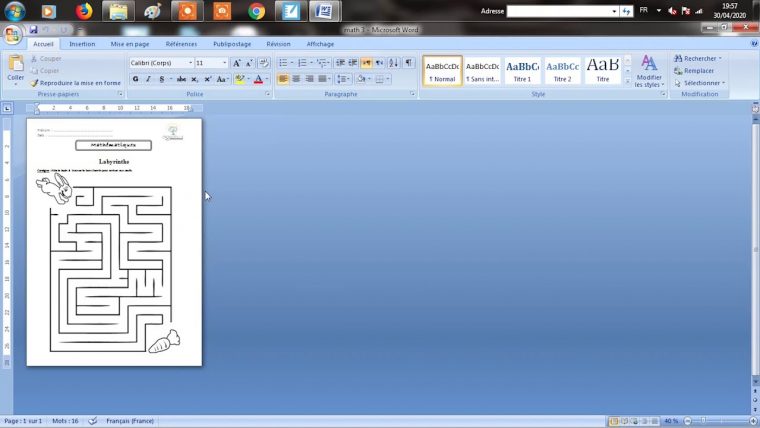
Task: Toggle paragraph marks display
Action: tap(408, 63)
